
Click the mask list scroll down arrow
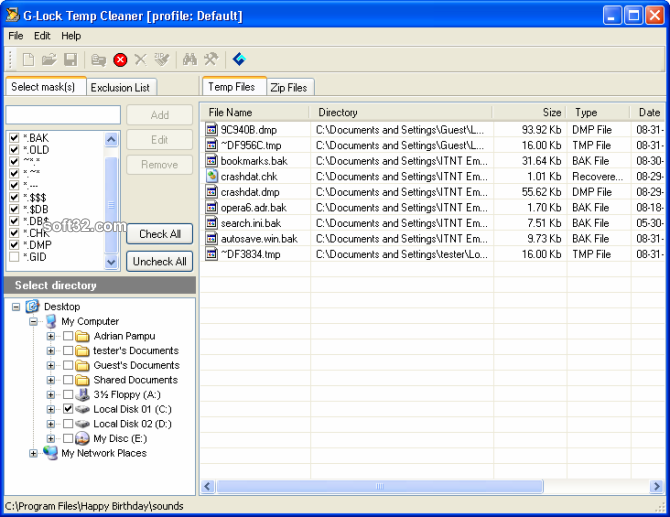pos(111,261)
